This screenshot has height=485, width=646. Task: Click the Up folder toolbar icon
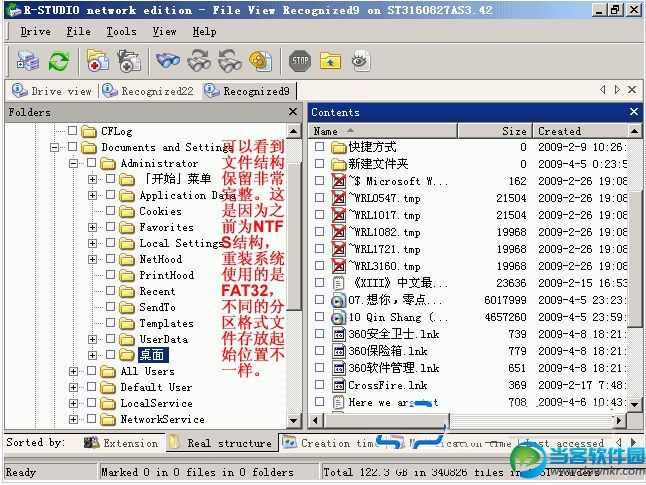click(x=330, y=61)
